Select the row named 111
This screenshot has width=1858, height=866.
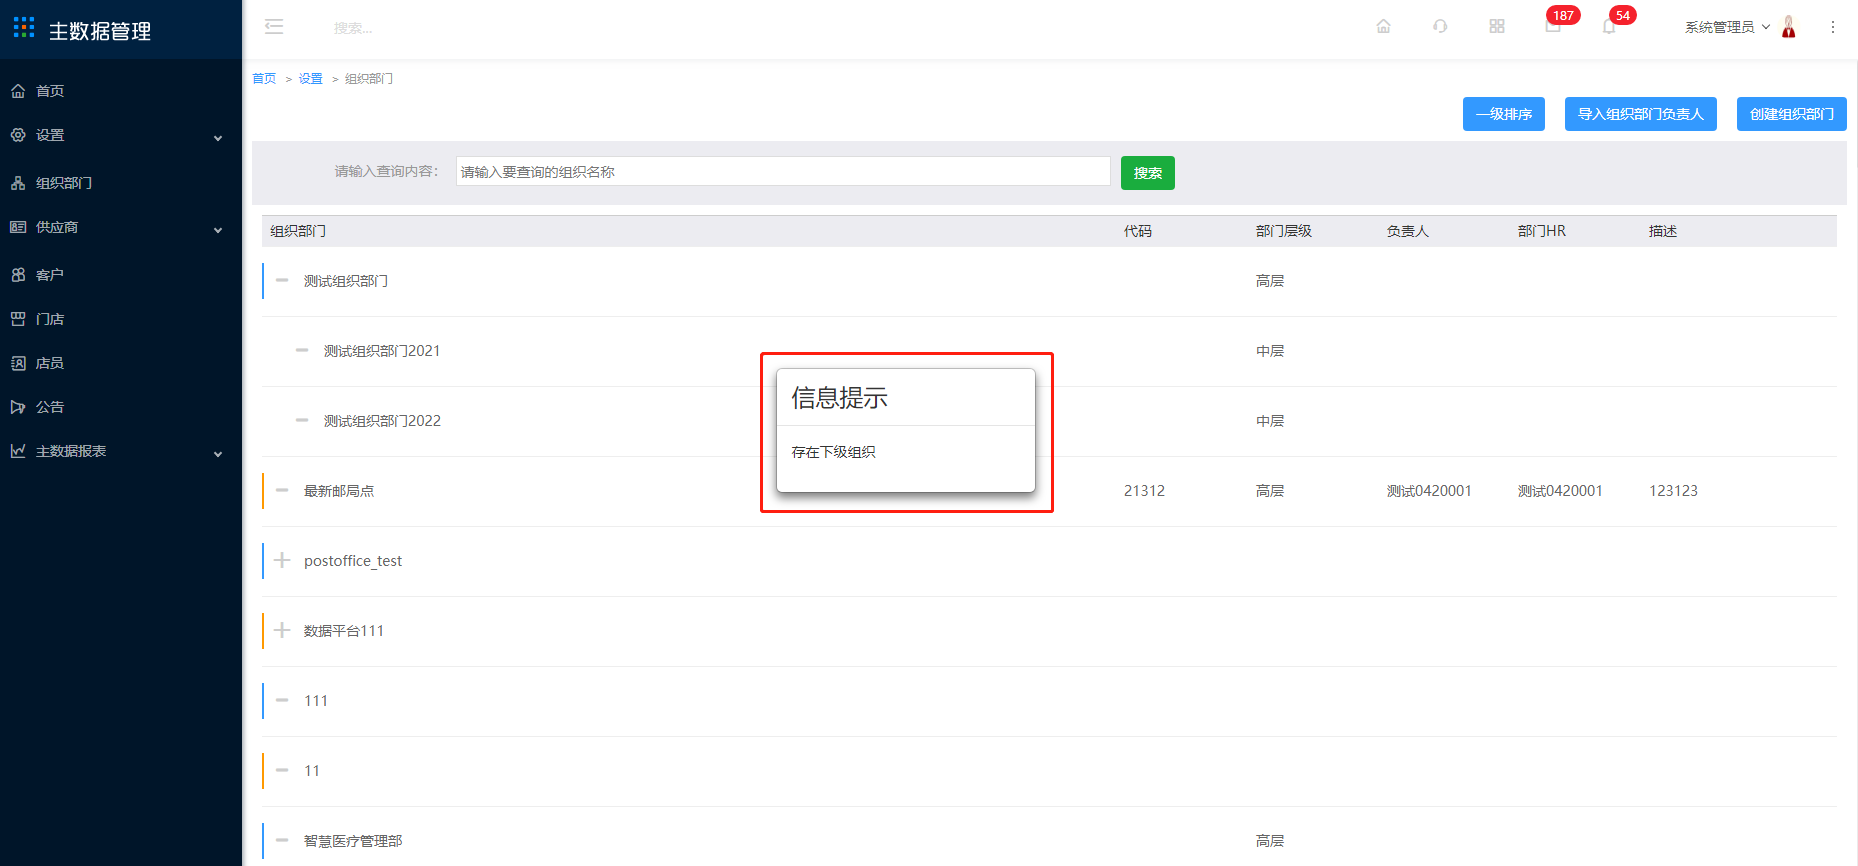316,701
